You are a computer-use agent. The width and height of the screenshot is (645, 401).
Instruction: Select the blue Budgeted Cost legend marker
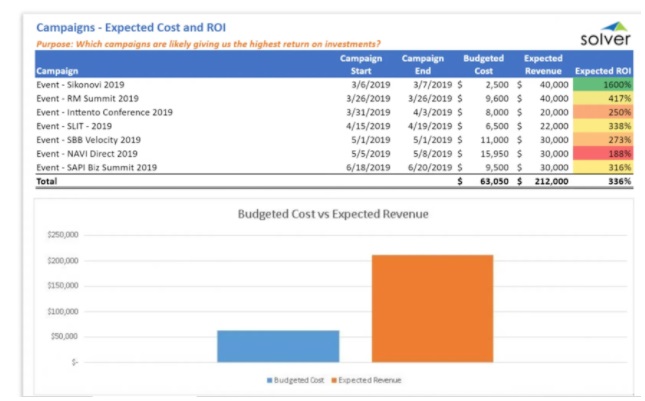pyautogui.click(x=269, y=380)
